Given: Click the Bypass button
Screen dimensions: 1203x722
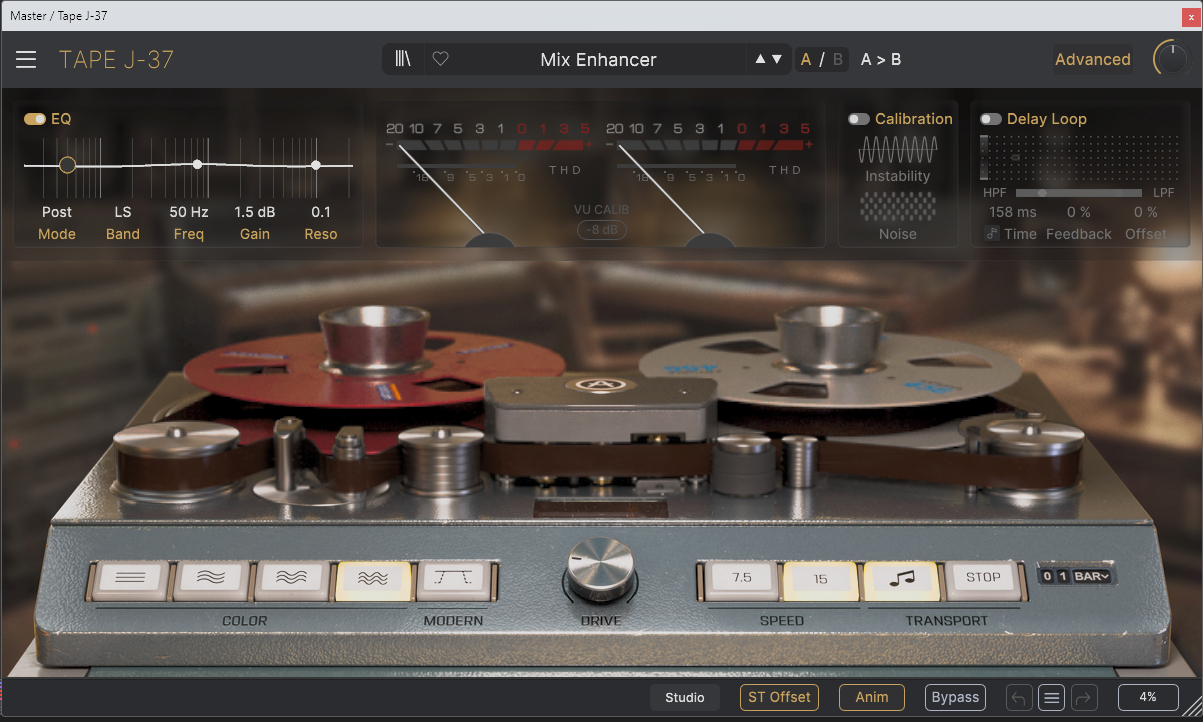Looking at the screenshot, I should pos(955,697).
